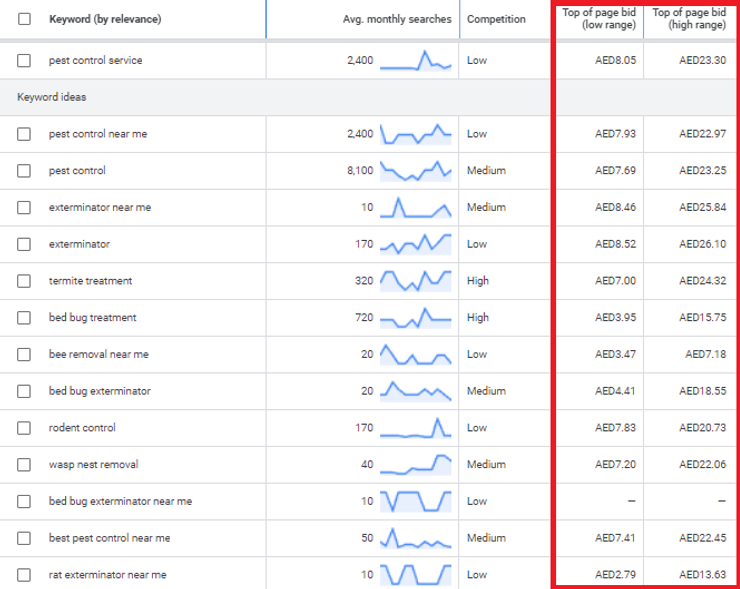This screenshot has height=589, width=740.
Task: Open bed bug treatment trend chart
Action: [x=416, y=318]
